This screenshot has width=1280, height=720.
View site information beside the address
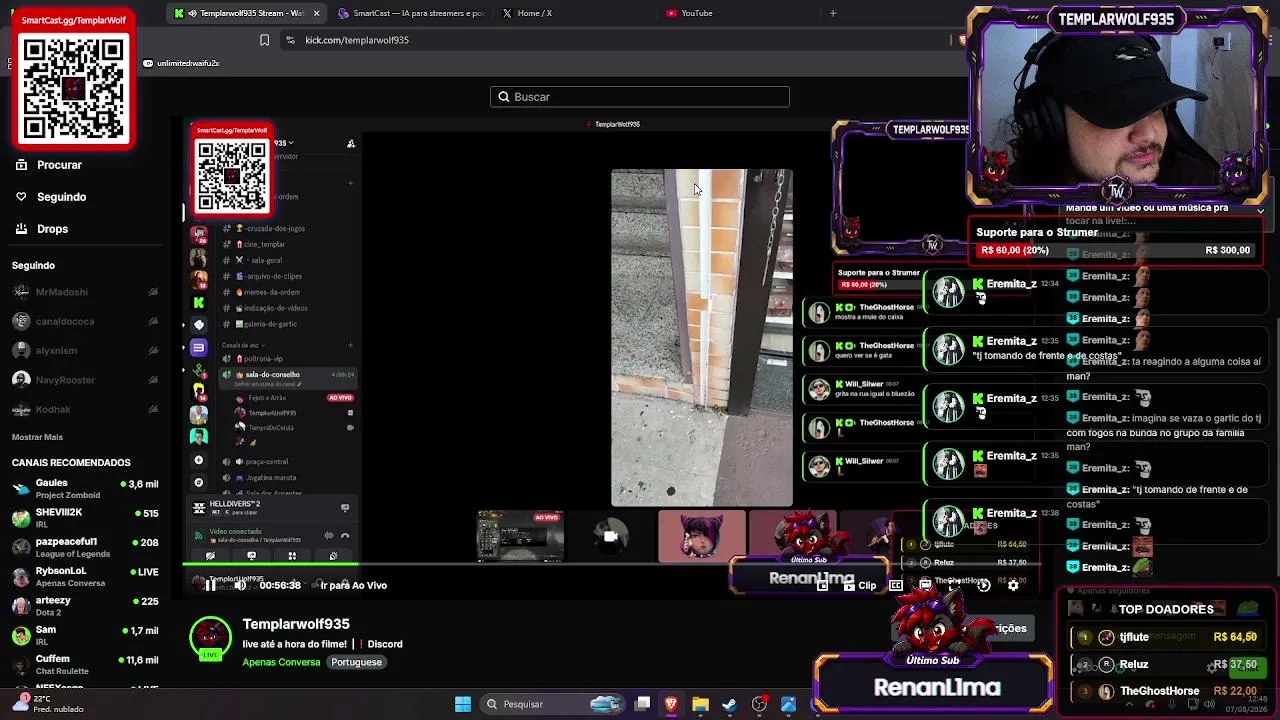pos(290,40)
